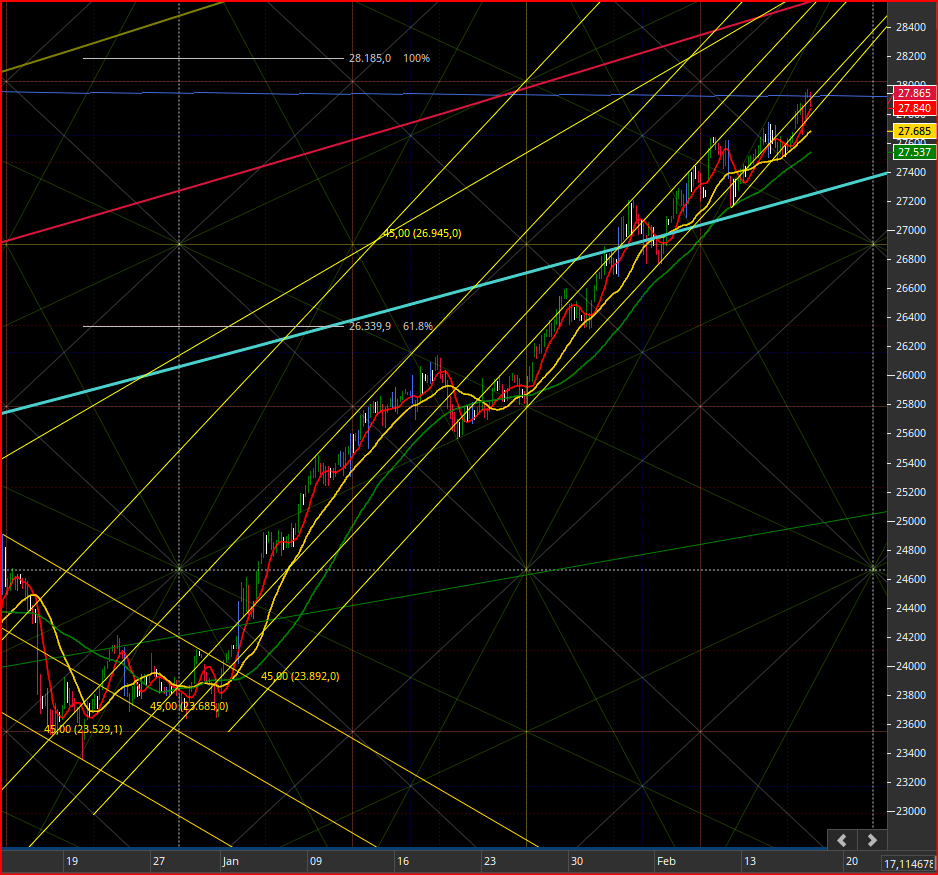Select the red 27.865 price tag
938x875 pixels.
pyautogui.click(x=914, y=93)
